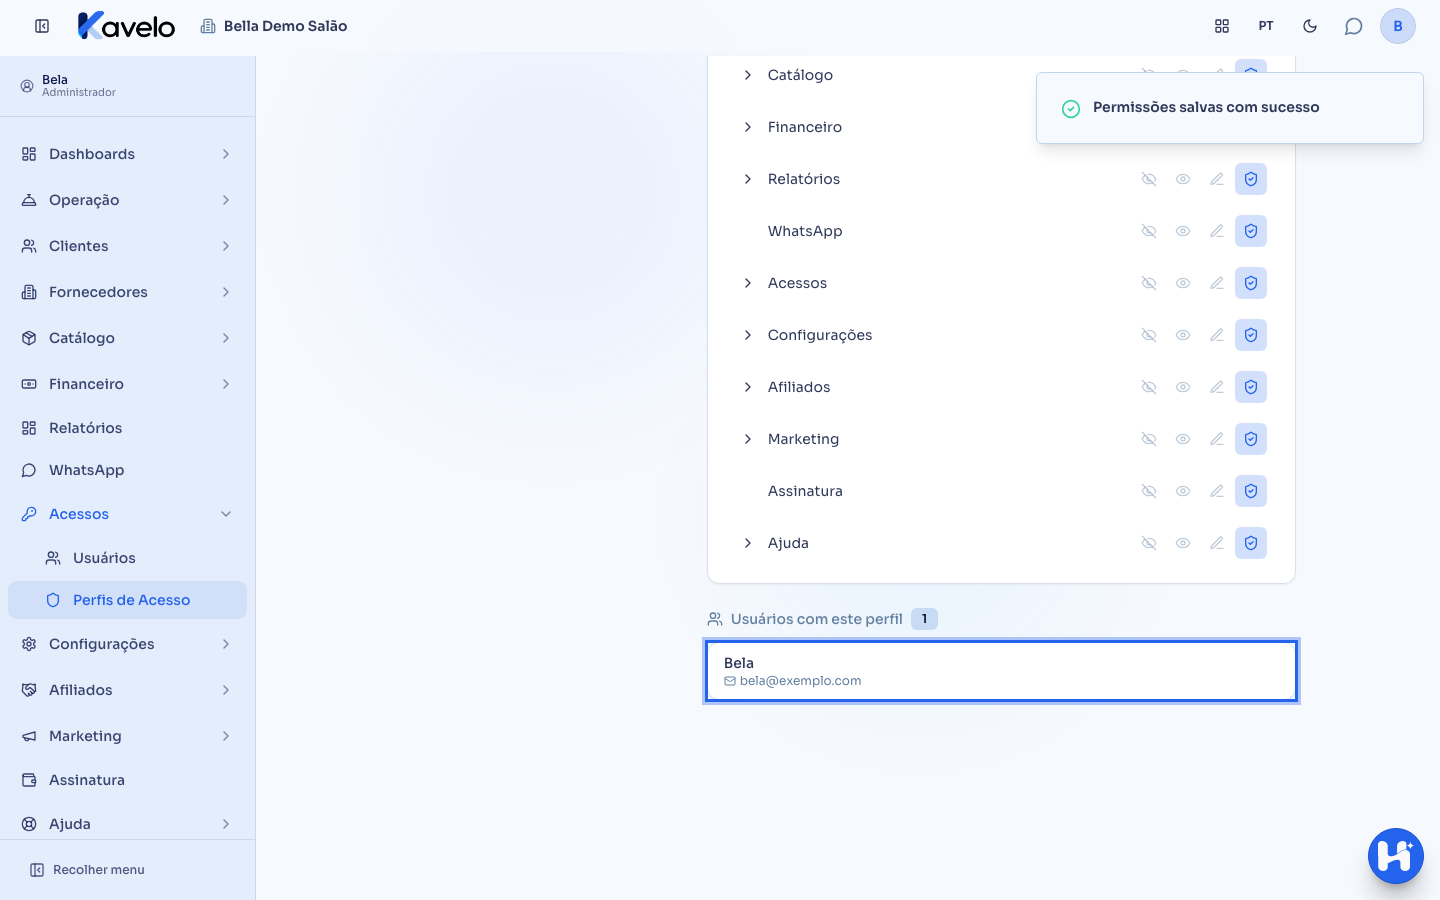The width and height of the screenshot is (1440, 900).
Task: Hide Relatórios with crossed-eye icon
Action: [1149, 179]
